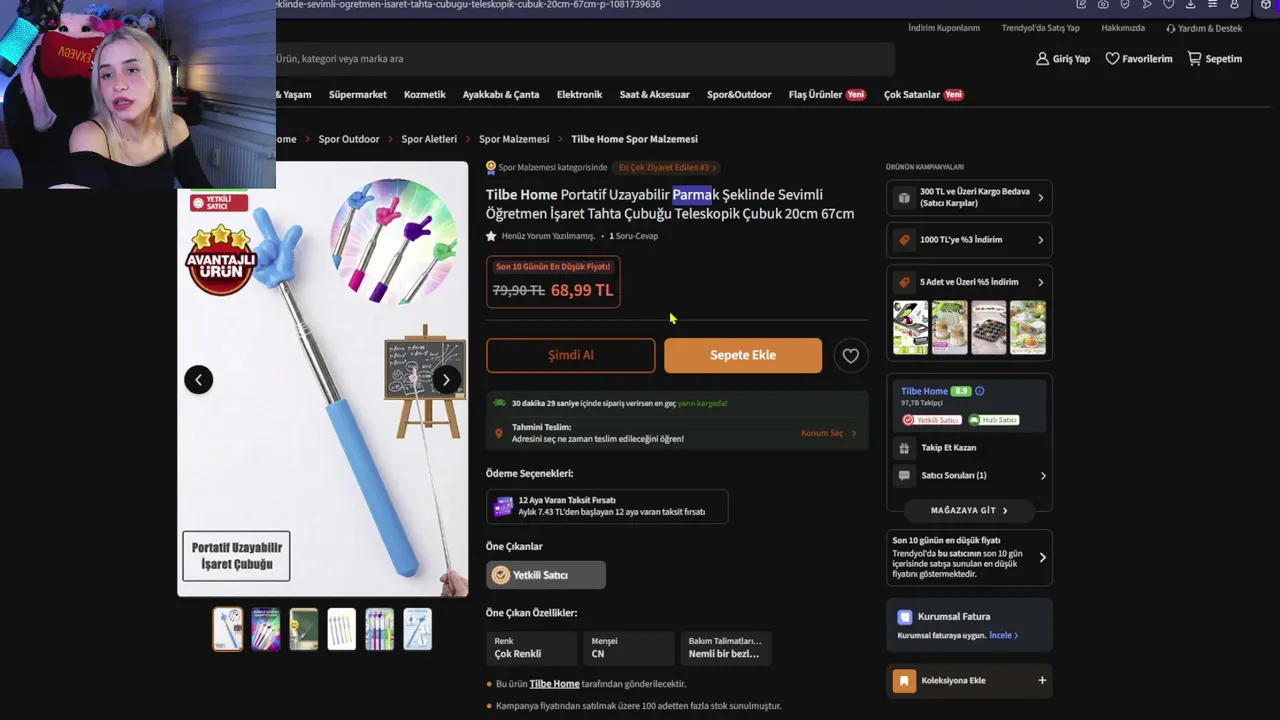The image size is (1280, 720).
Task: Select the fourth product thumbnail
Action: click(342, 629)
